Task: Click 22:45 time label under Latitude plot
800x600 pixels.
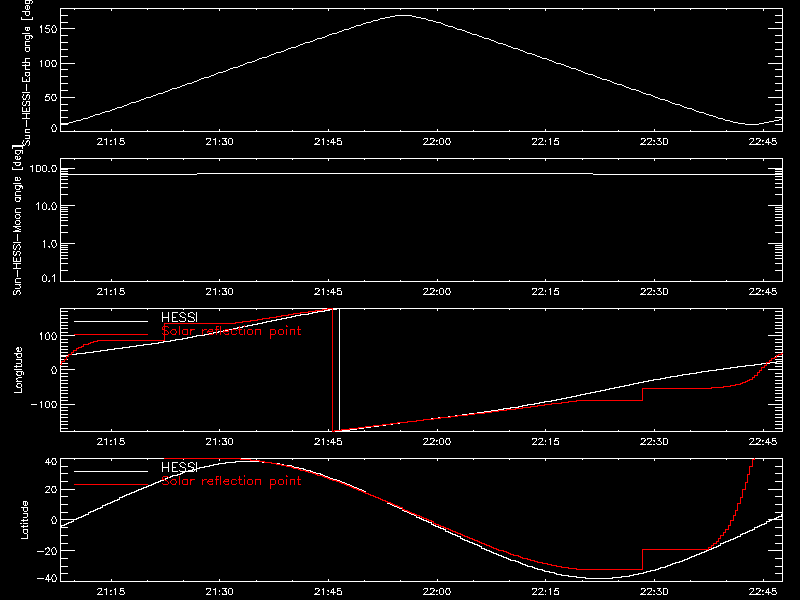Action: pyautogui.click(x=763, y=592)
